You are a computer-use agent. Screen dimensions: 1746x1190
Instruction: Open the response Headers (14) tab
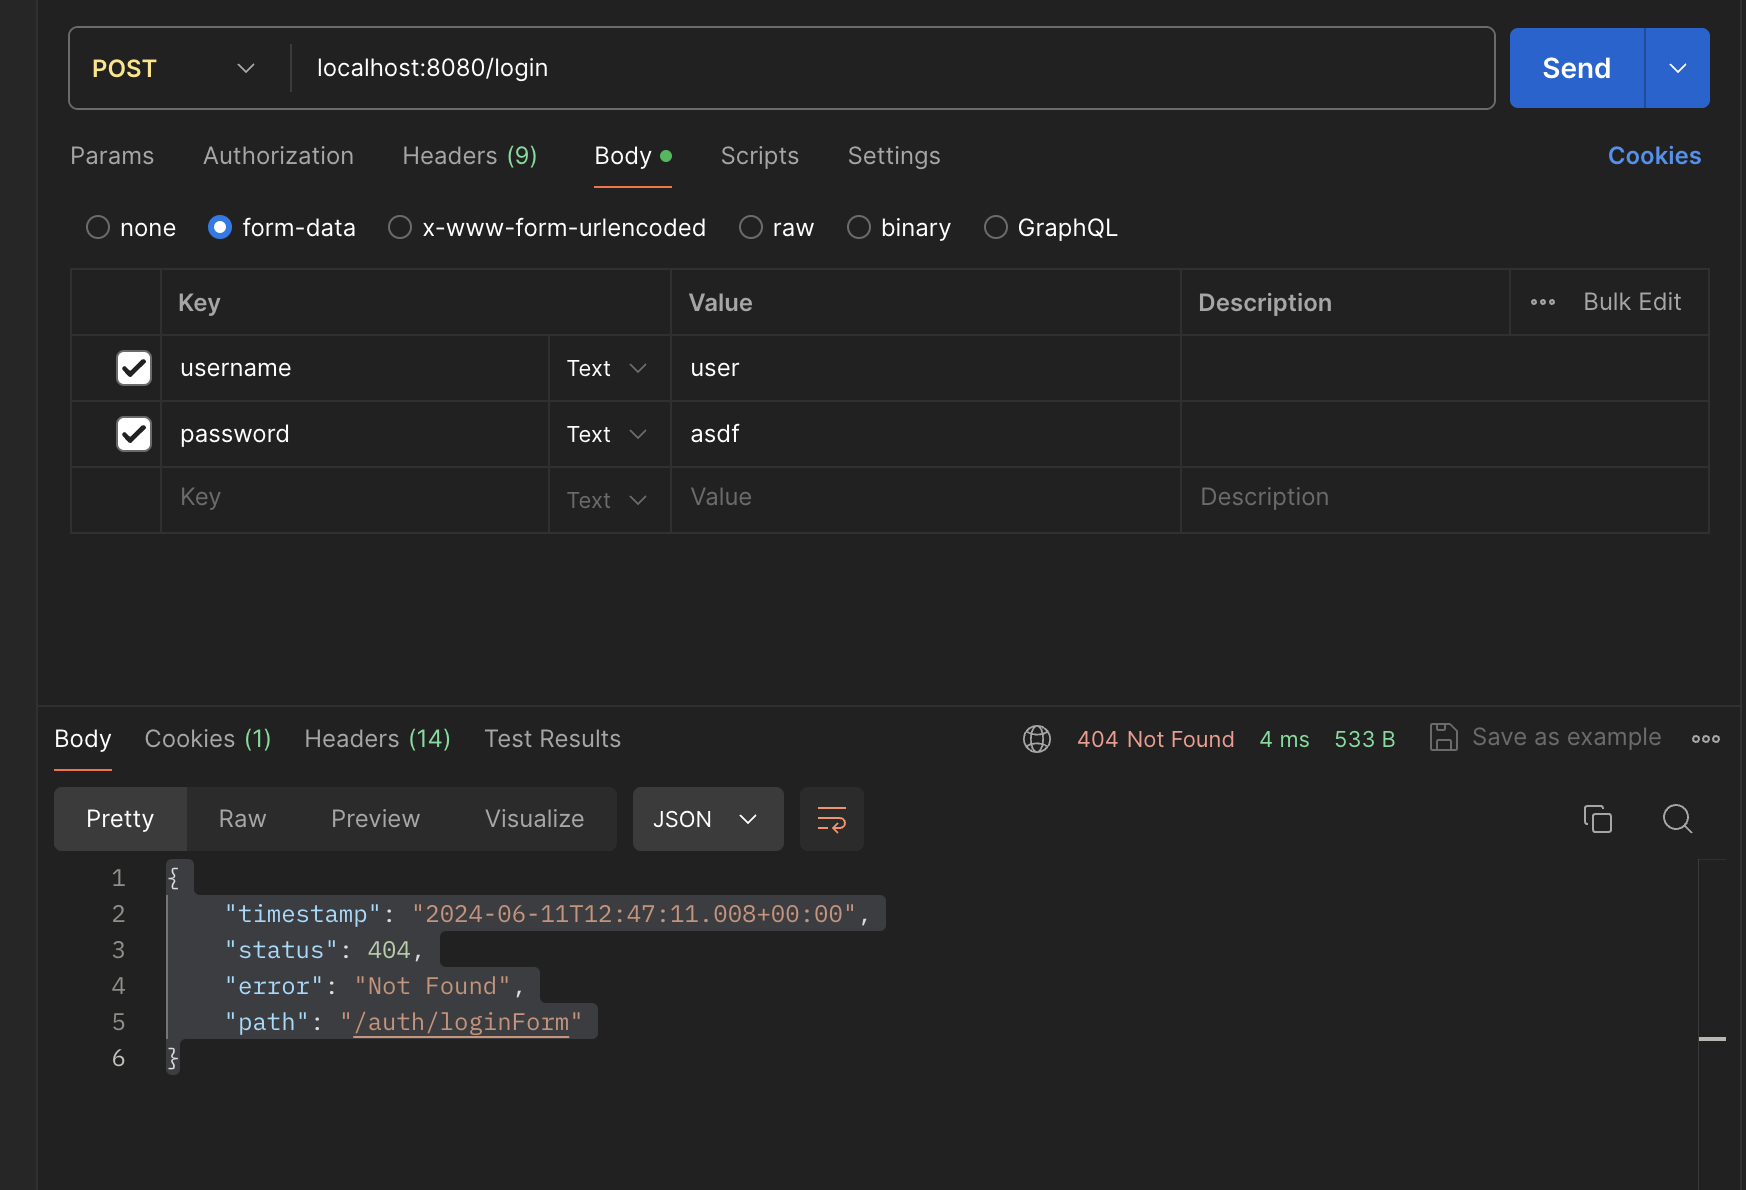click(x=378, y=739)
